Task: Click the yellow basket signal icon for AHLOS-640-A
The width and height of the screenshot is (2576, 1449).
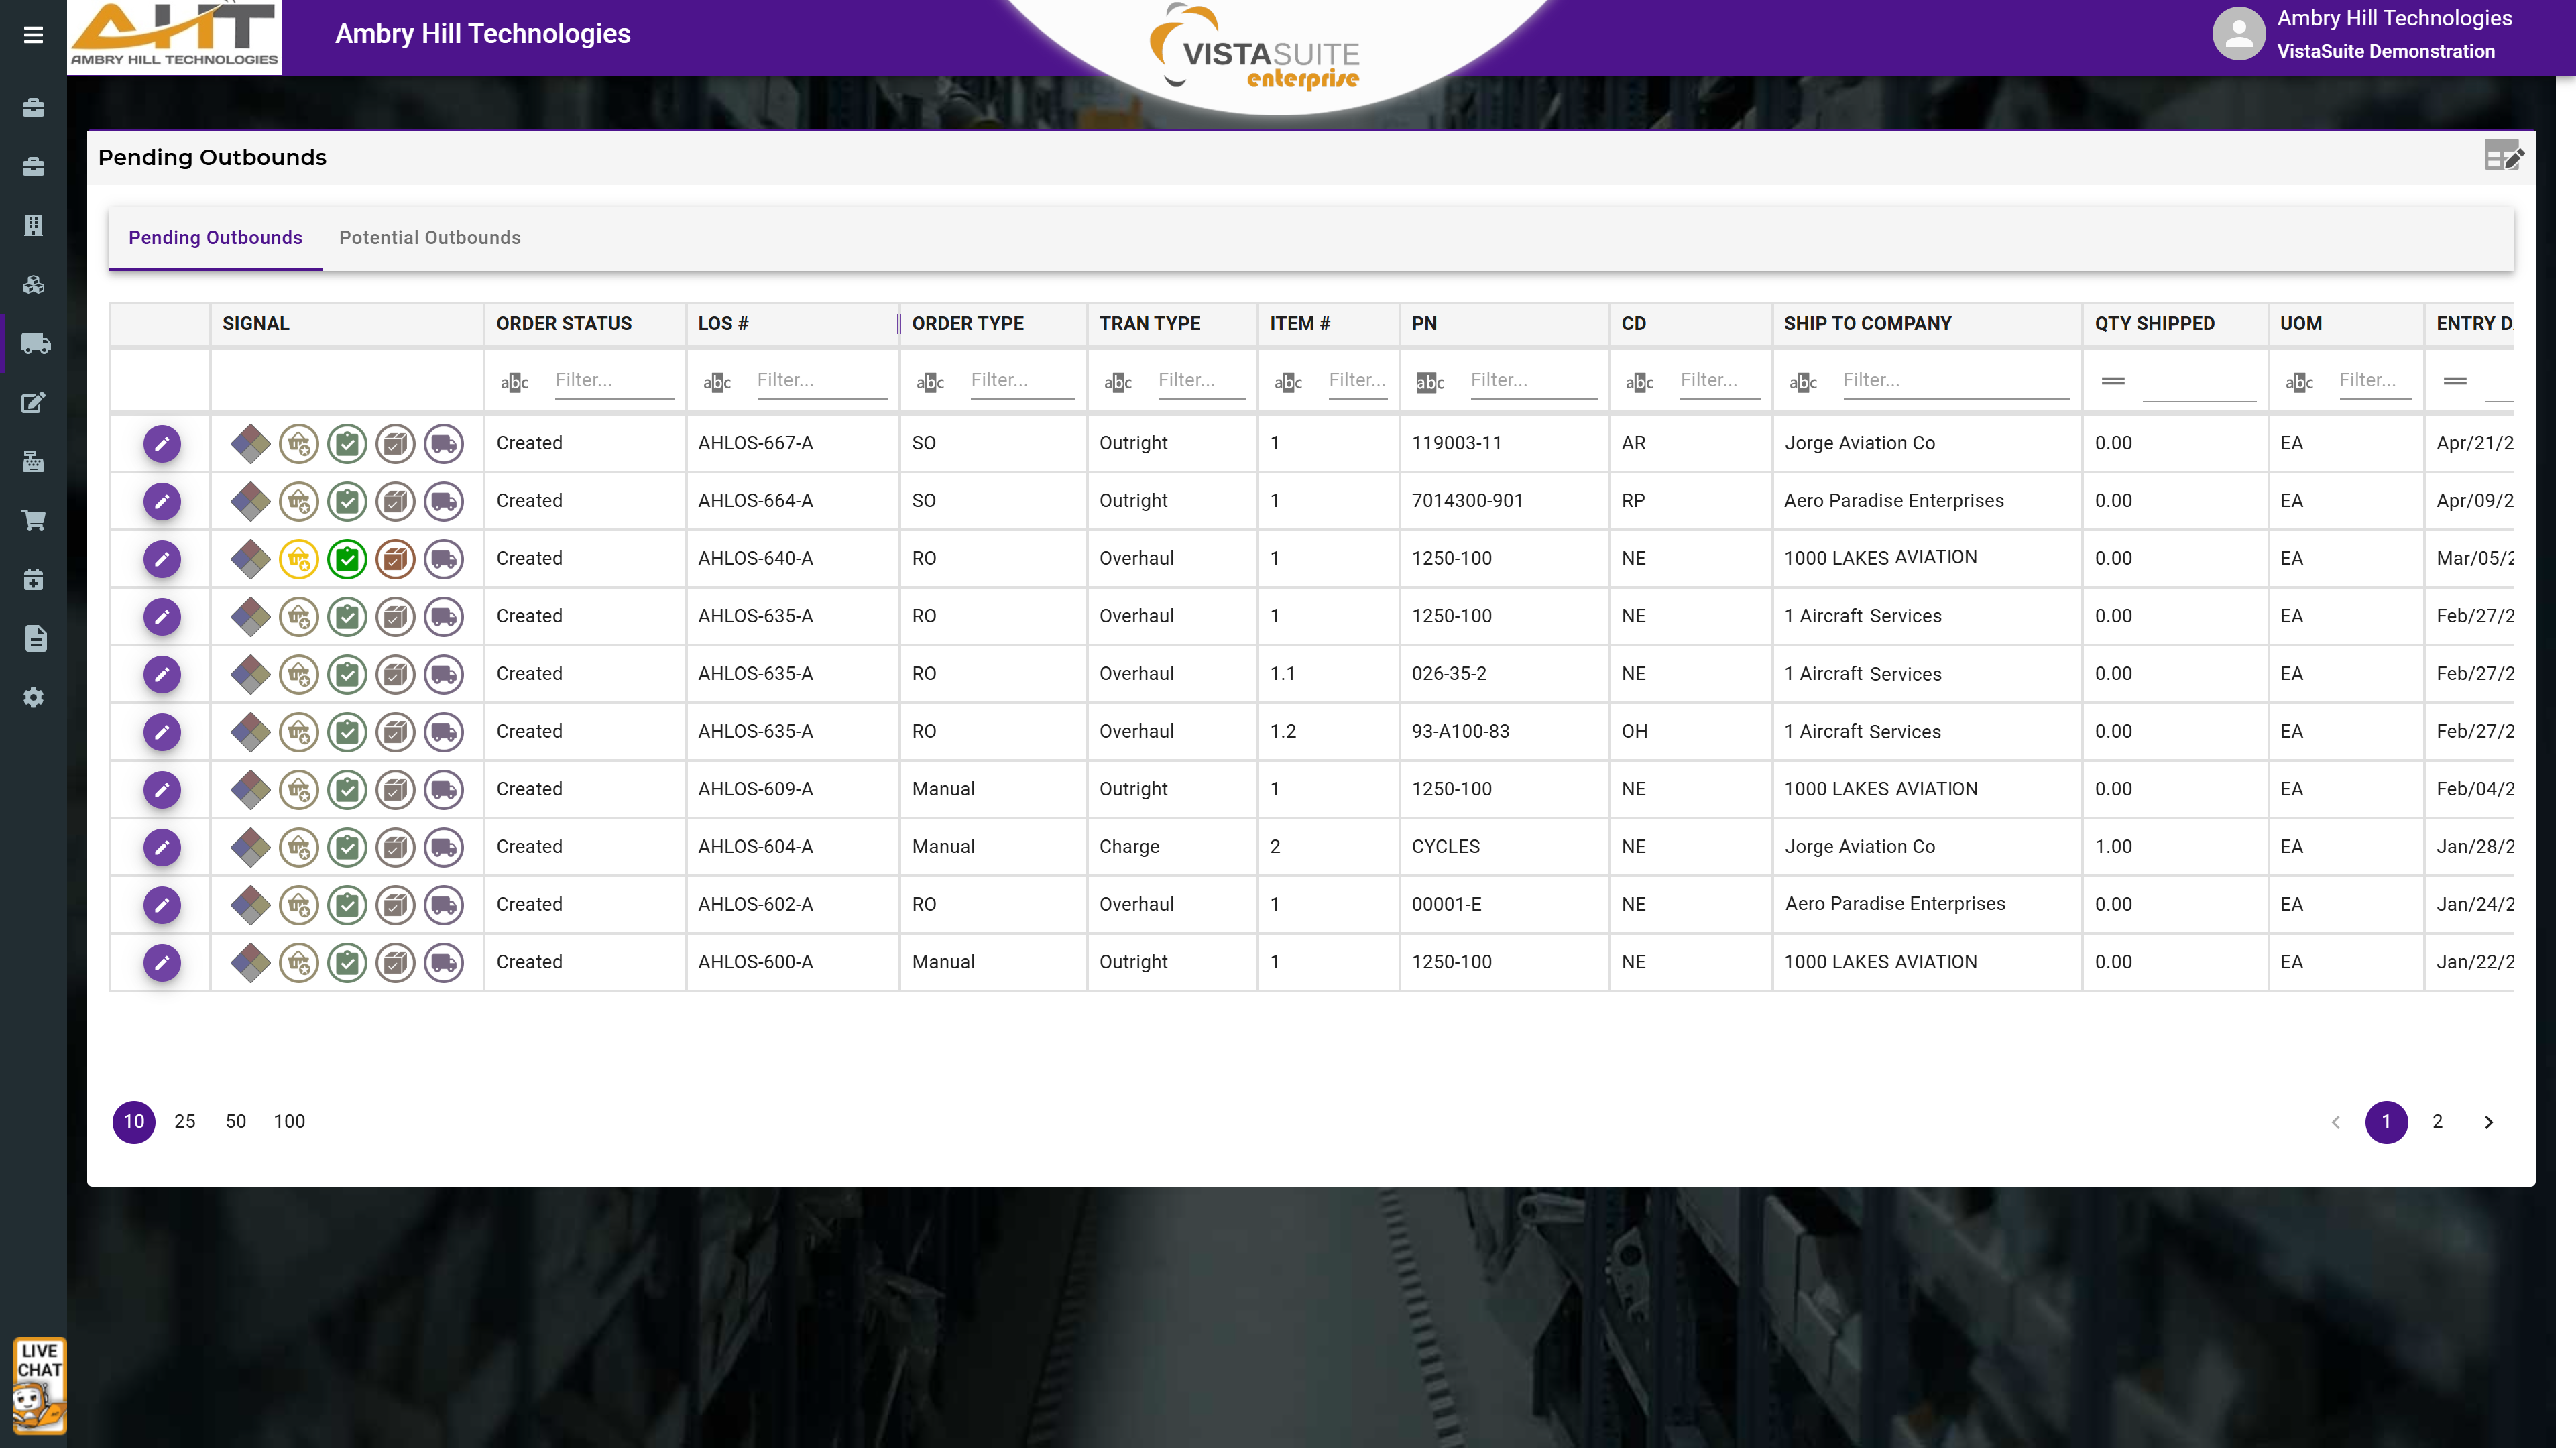Action: (298, 558)
